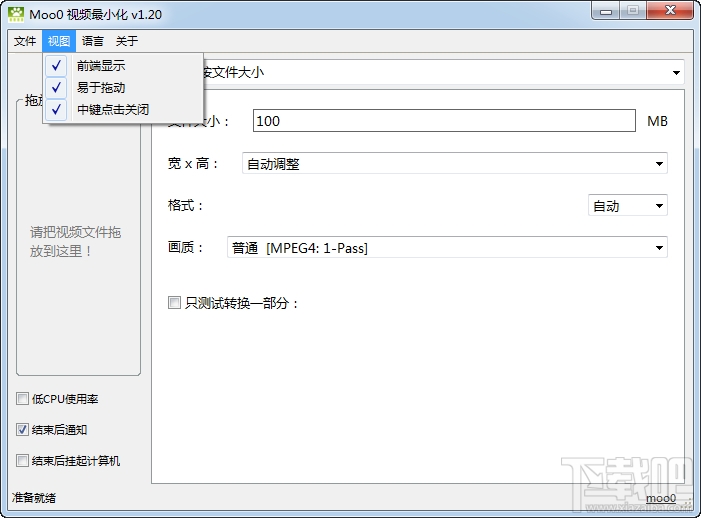The height and width of the screenshot is (518, 701).
Task: Click the Moo0 app icon in the title bar
Action: pyautogui.click(x=16, y=14)
